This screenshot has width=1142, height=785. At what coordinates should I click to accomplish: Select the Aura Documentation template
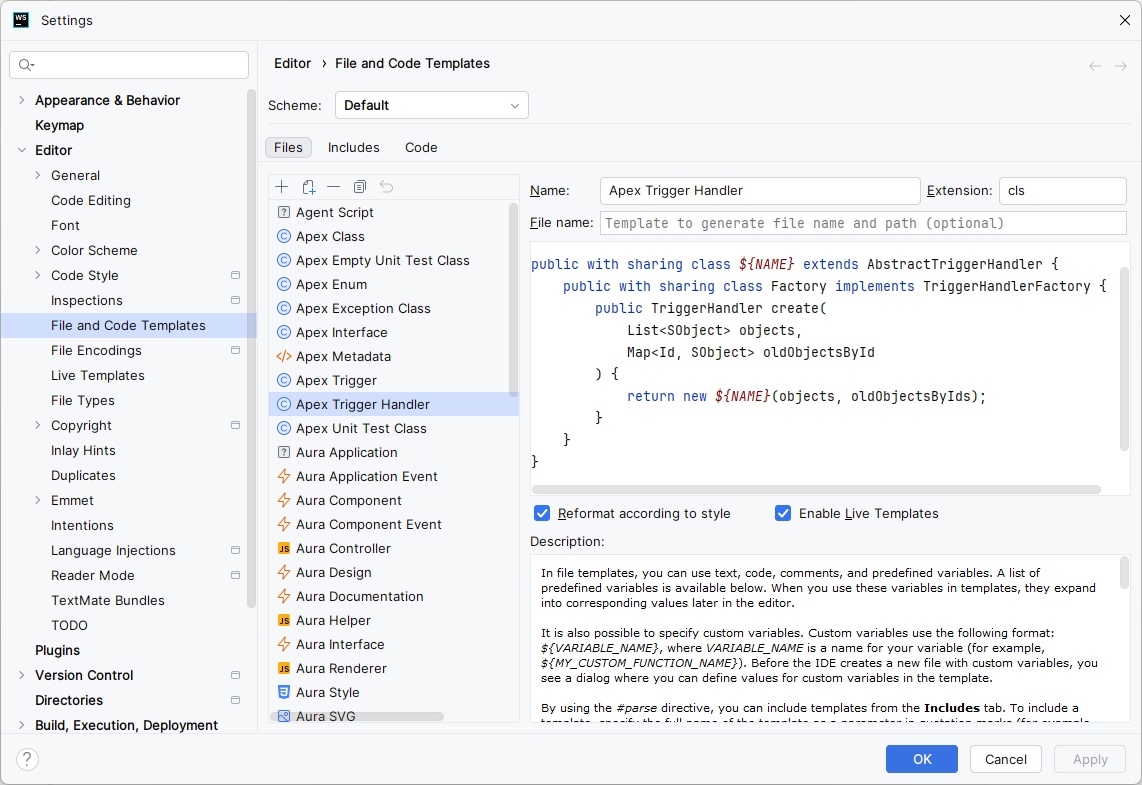point(393,596)
